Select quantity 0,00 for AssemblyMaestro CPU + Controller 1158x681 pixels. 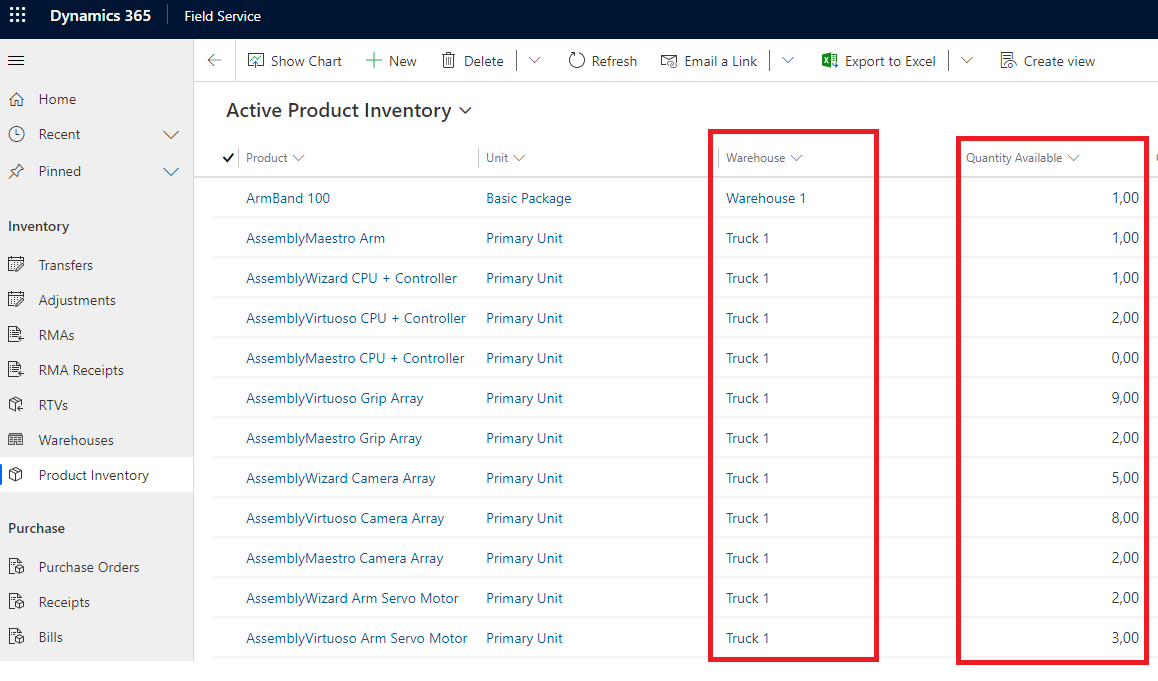pyautogui.click(x=1125, y=358)
